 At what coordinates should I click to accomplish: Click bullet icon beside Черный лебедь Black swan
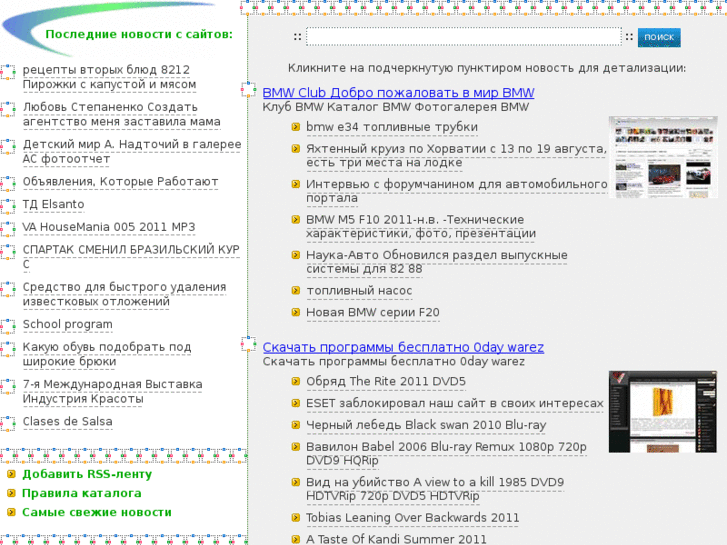pyautogui.click(x=296, y=425)
